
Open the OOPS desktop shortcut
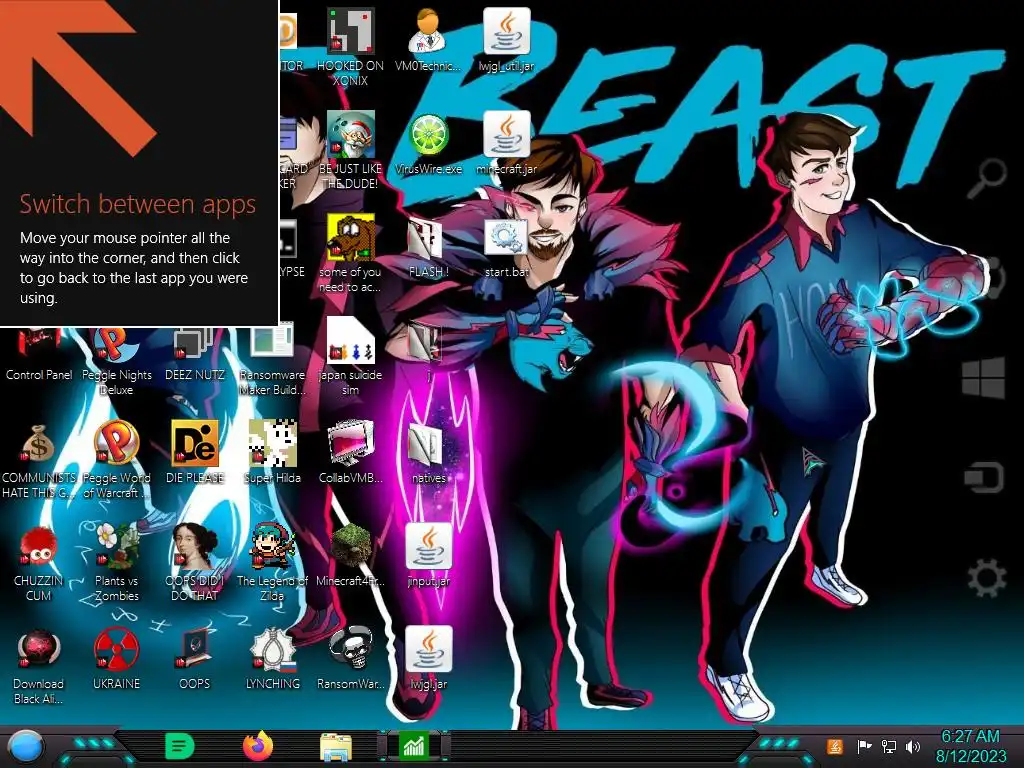(x=195, y=650)
